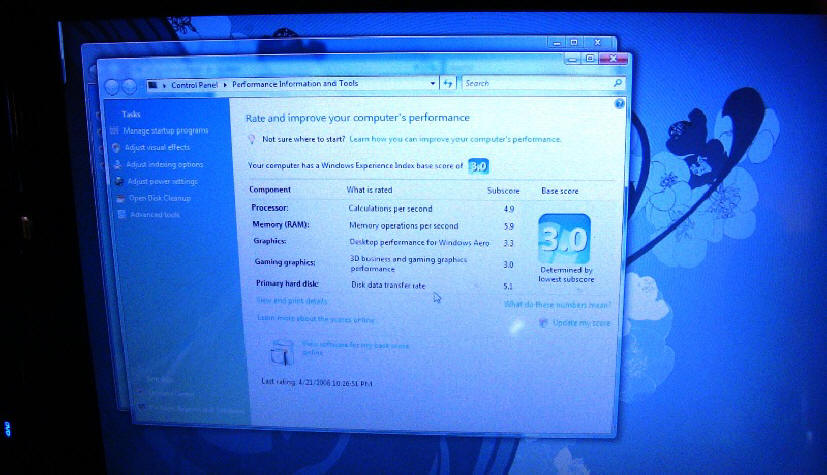Click the large 3.0 base score badge
The width and height of the screenshot is (827, 475).
point(564,239)
